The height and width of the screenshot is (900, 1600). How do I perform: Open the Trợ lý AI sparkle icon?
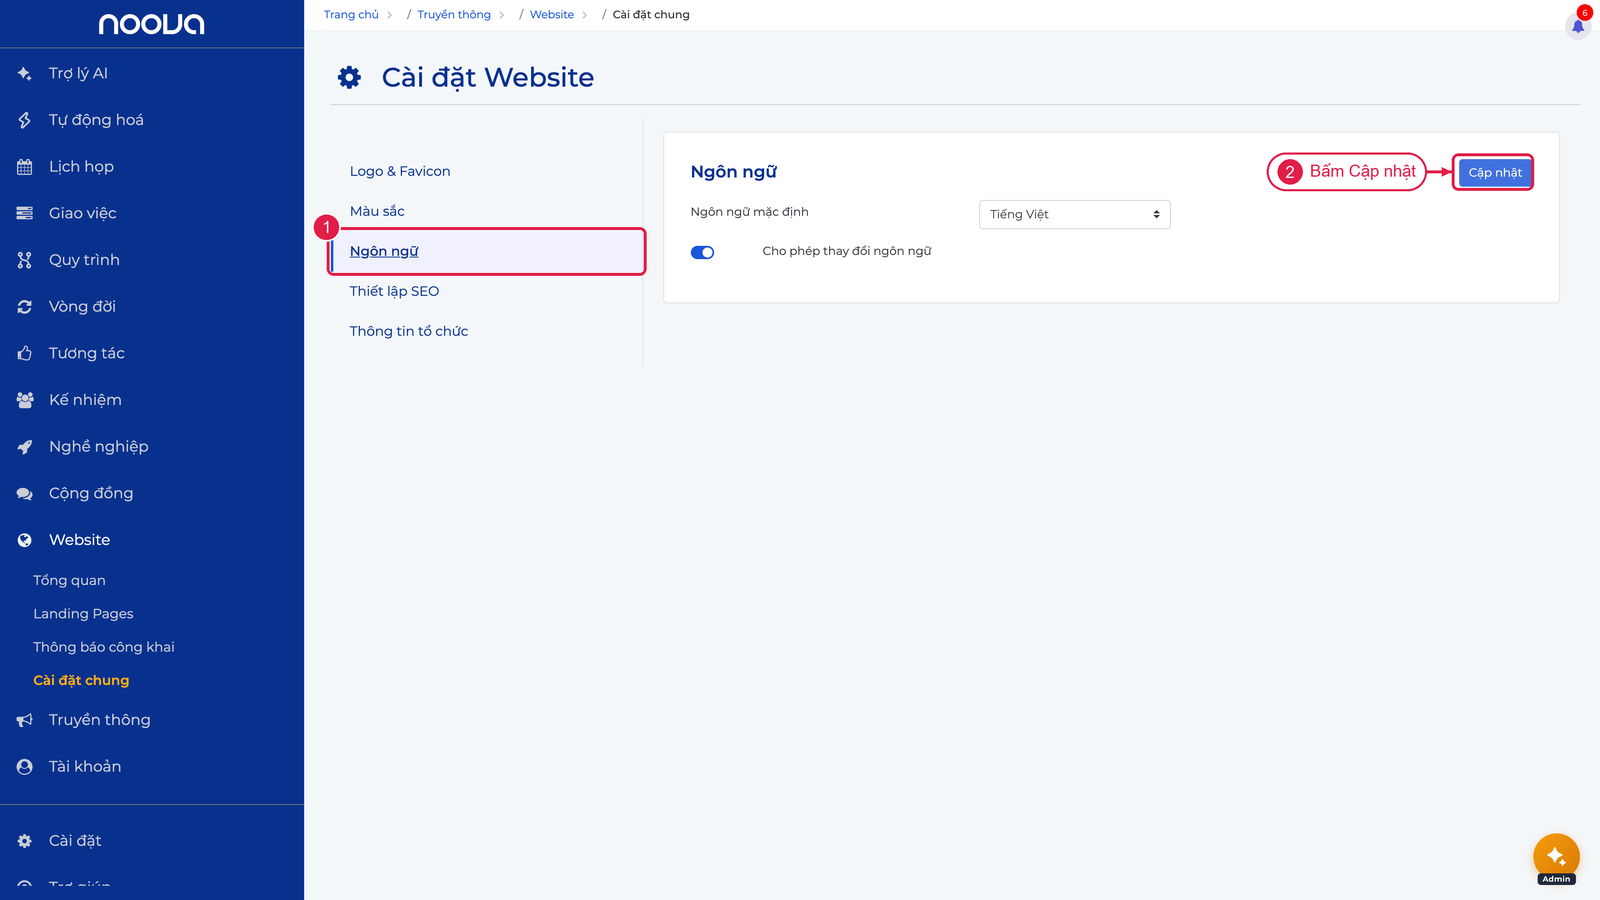click(25, 73)
